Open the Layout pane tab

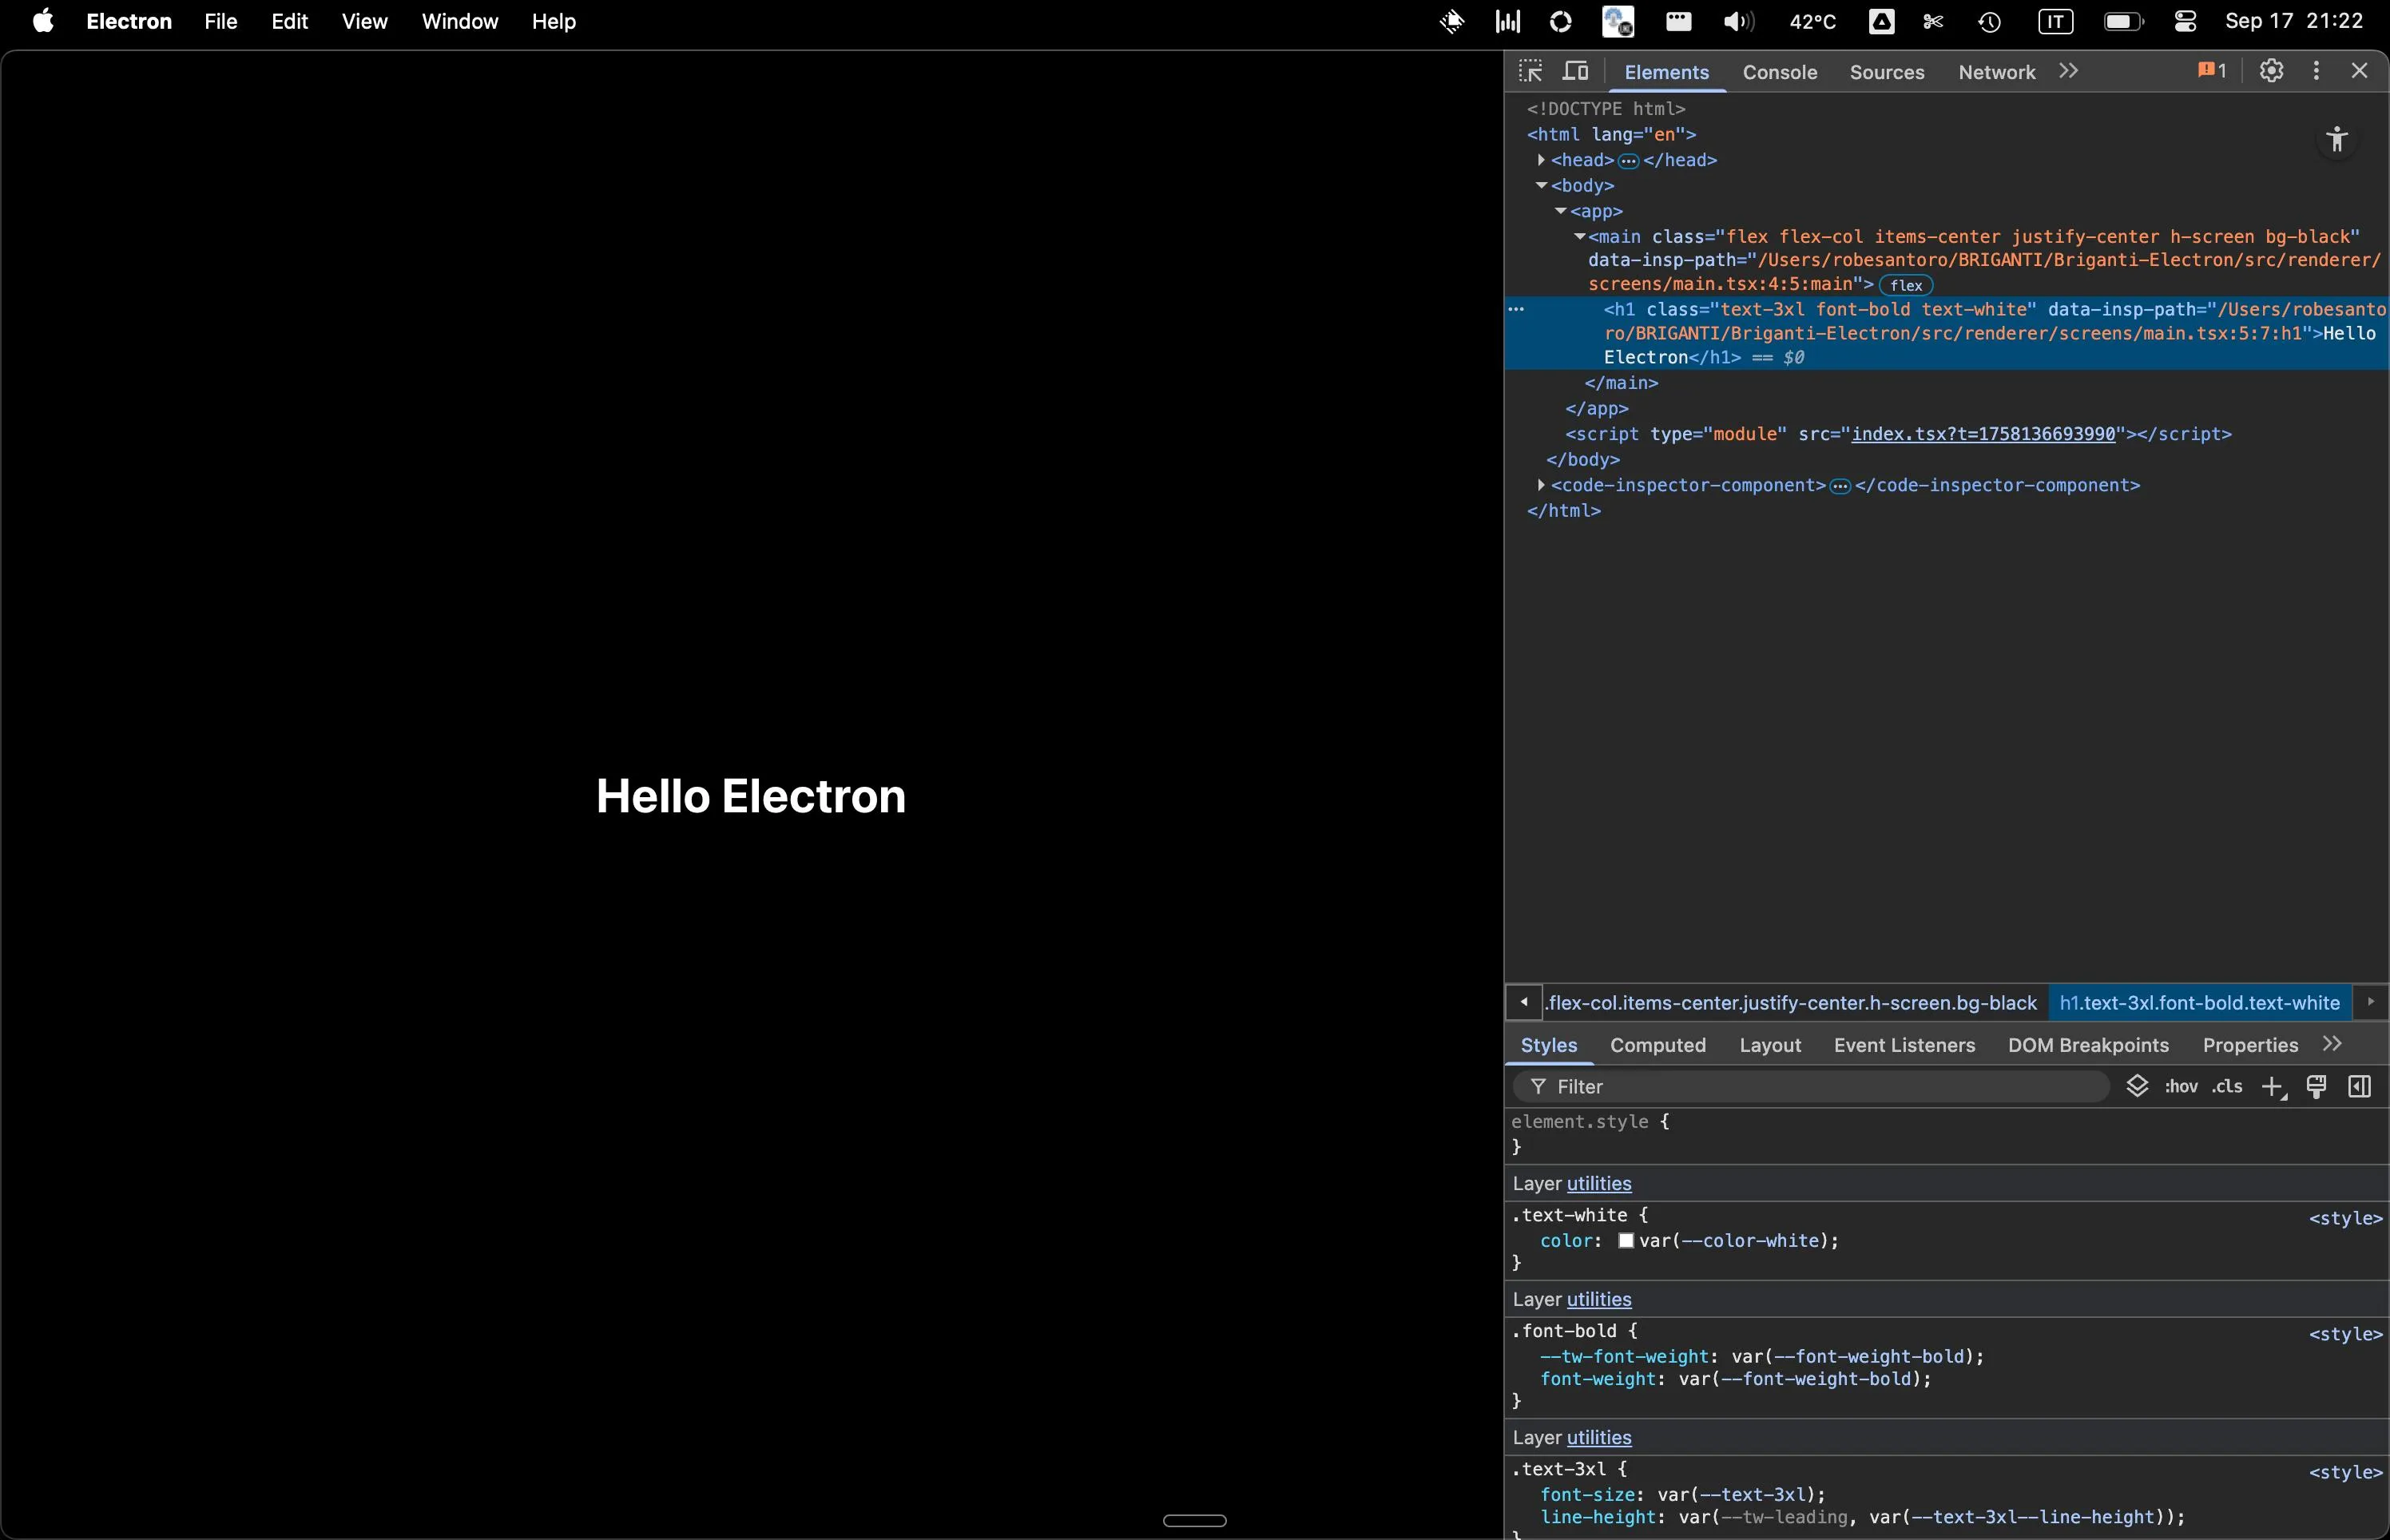pyautogui.click(x=1769, y=1045)
